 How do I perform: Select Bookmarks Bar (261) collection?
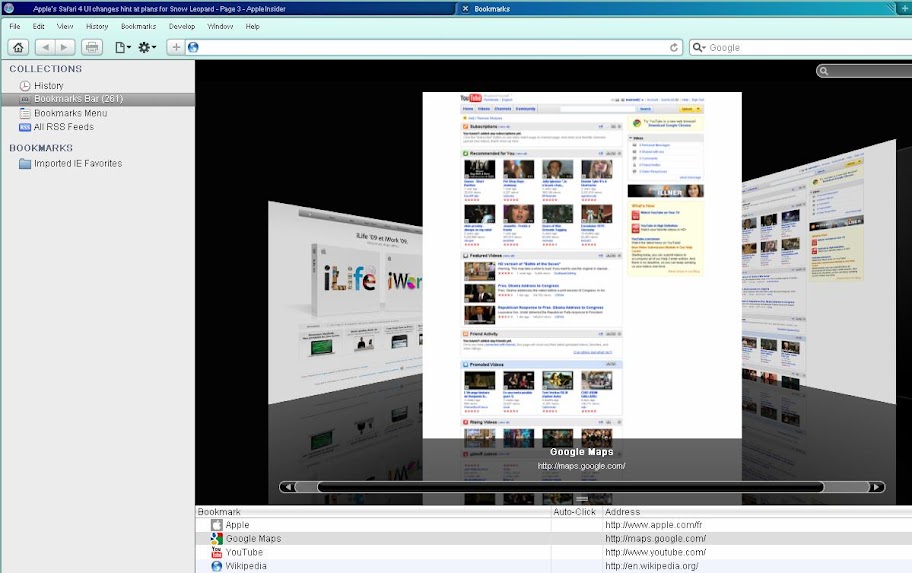[x=98, y=99]
